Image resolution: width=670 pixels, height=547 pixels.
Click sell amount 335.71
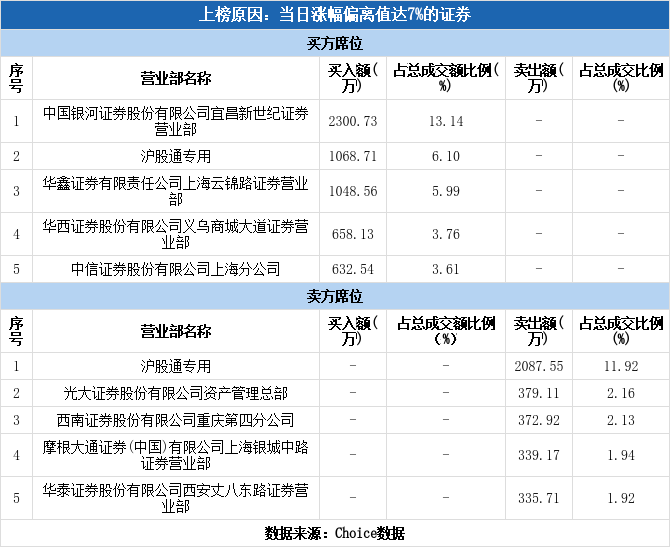point(539,498)
